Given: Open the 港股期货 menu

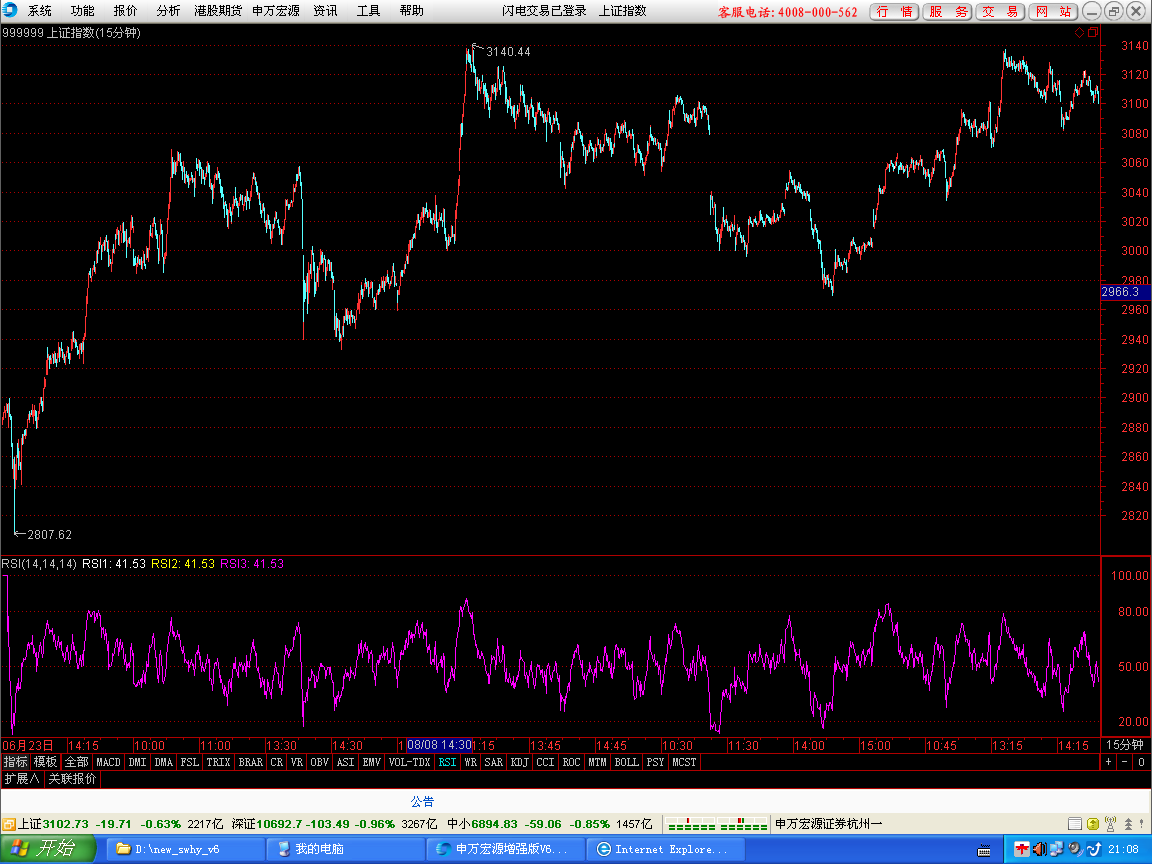Looking at the screenshot, I should point(218,11).
